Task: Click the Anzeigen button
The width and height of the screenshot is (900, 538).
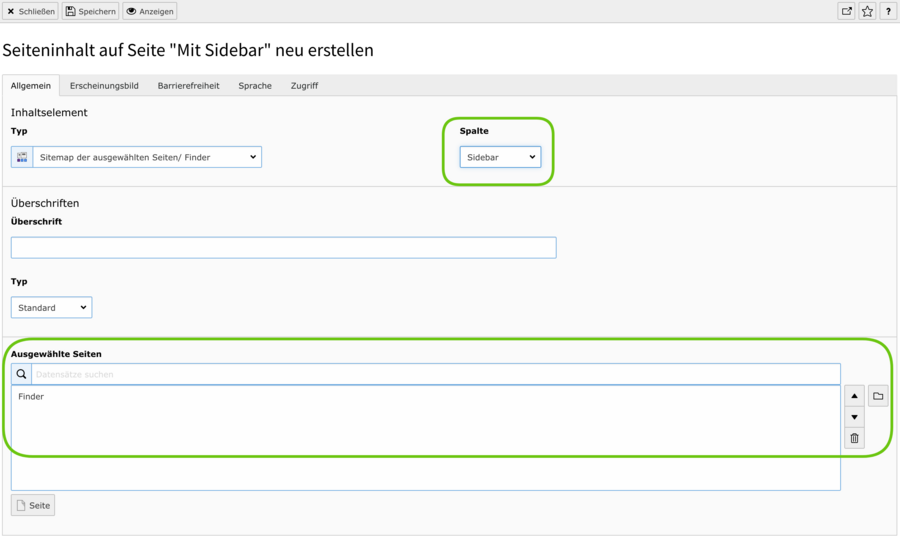Action: (x=150, y=11)
